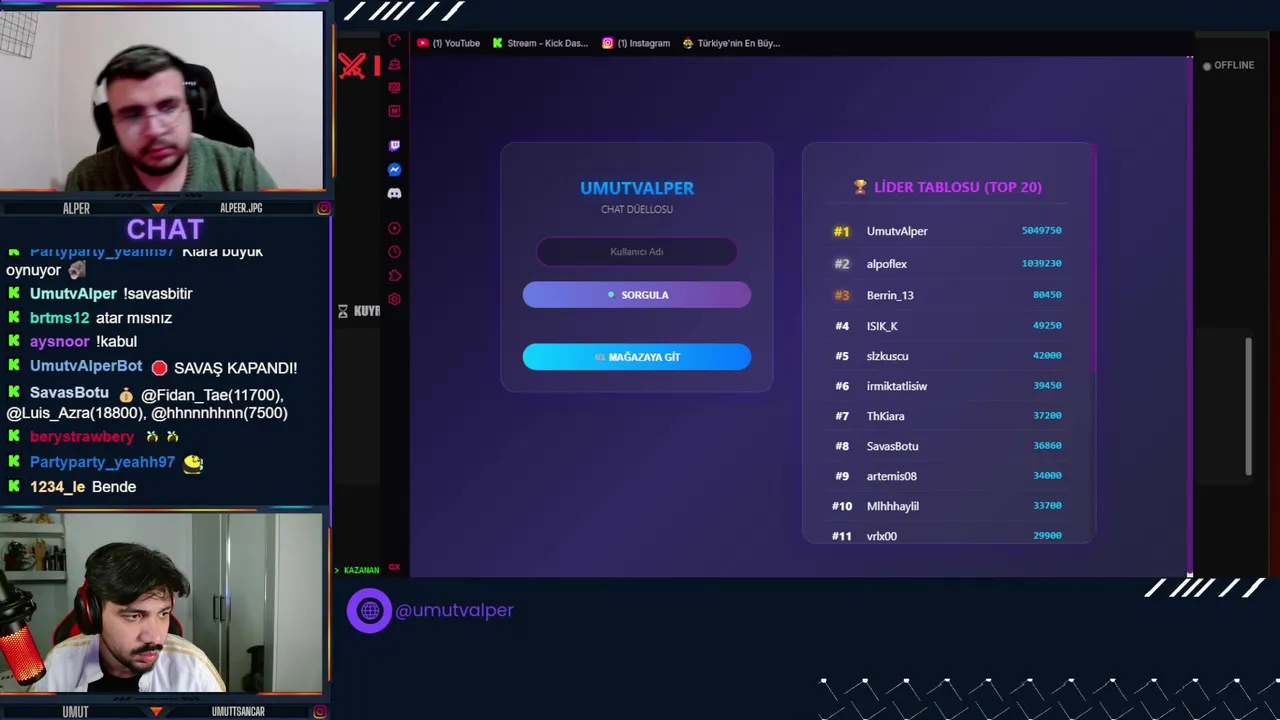Image resolution: width=1280 pixels, height=720 pixels.
Task: Click the SORGULA button
Action: [x=637, y=295]
